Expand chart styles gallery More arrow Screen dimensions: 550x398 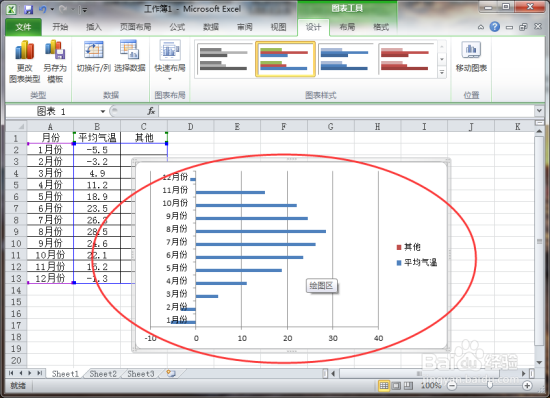coord(442,72)
